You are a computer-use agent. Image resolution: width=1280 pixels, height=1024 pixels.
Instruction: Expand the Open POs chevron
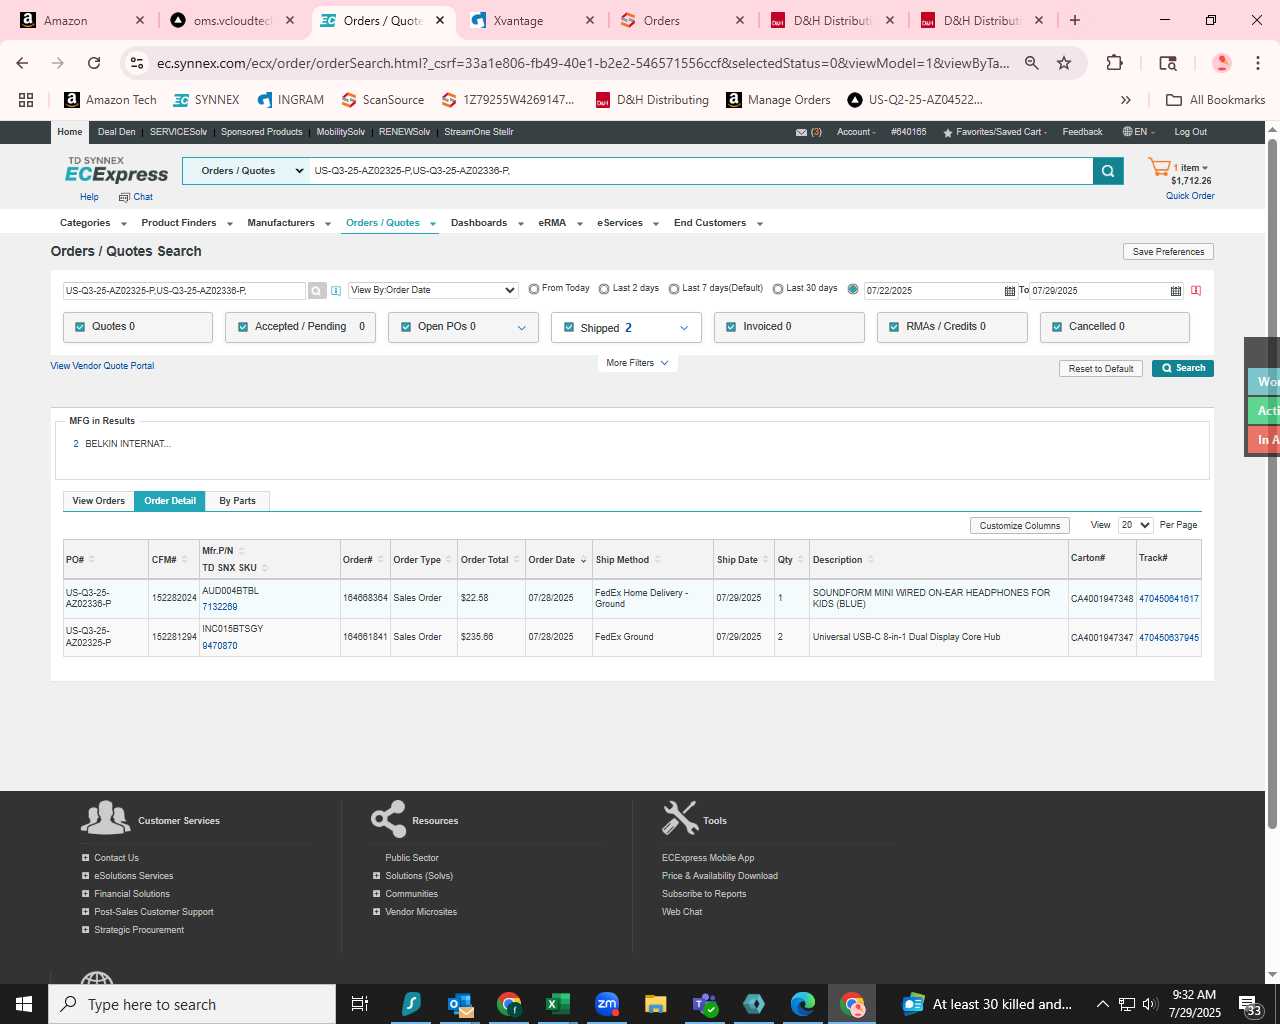point(521,328)
